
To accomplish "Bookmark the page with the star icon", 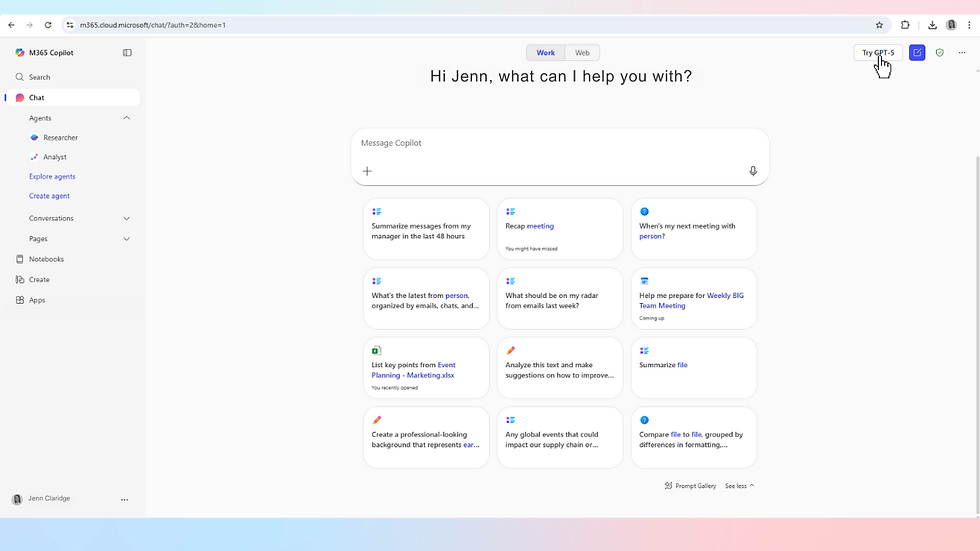I will click(x=879, y=25).
